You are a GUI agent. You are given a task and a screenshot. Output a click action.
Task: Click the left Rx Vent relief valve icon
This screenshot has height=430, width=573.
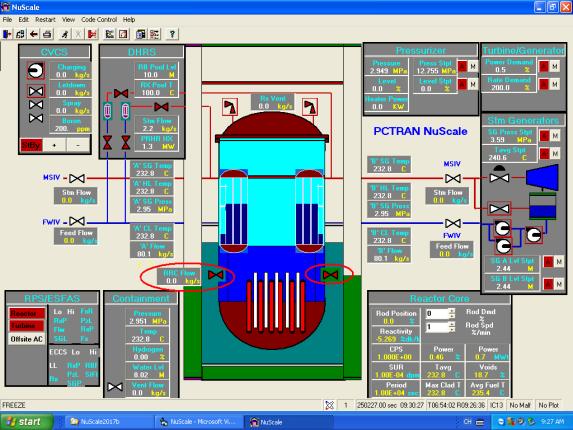tap(230, 107)
